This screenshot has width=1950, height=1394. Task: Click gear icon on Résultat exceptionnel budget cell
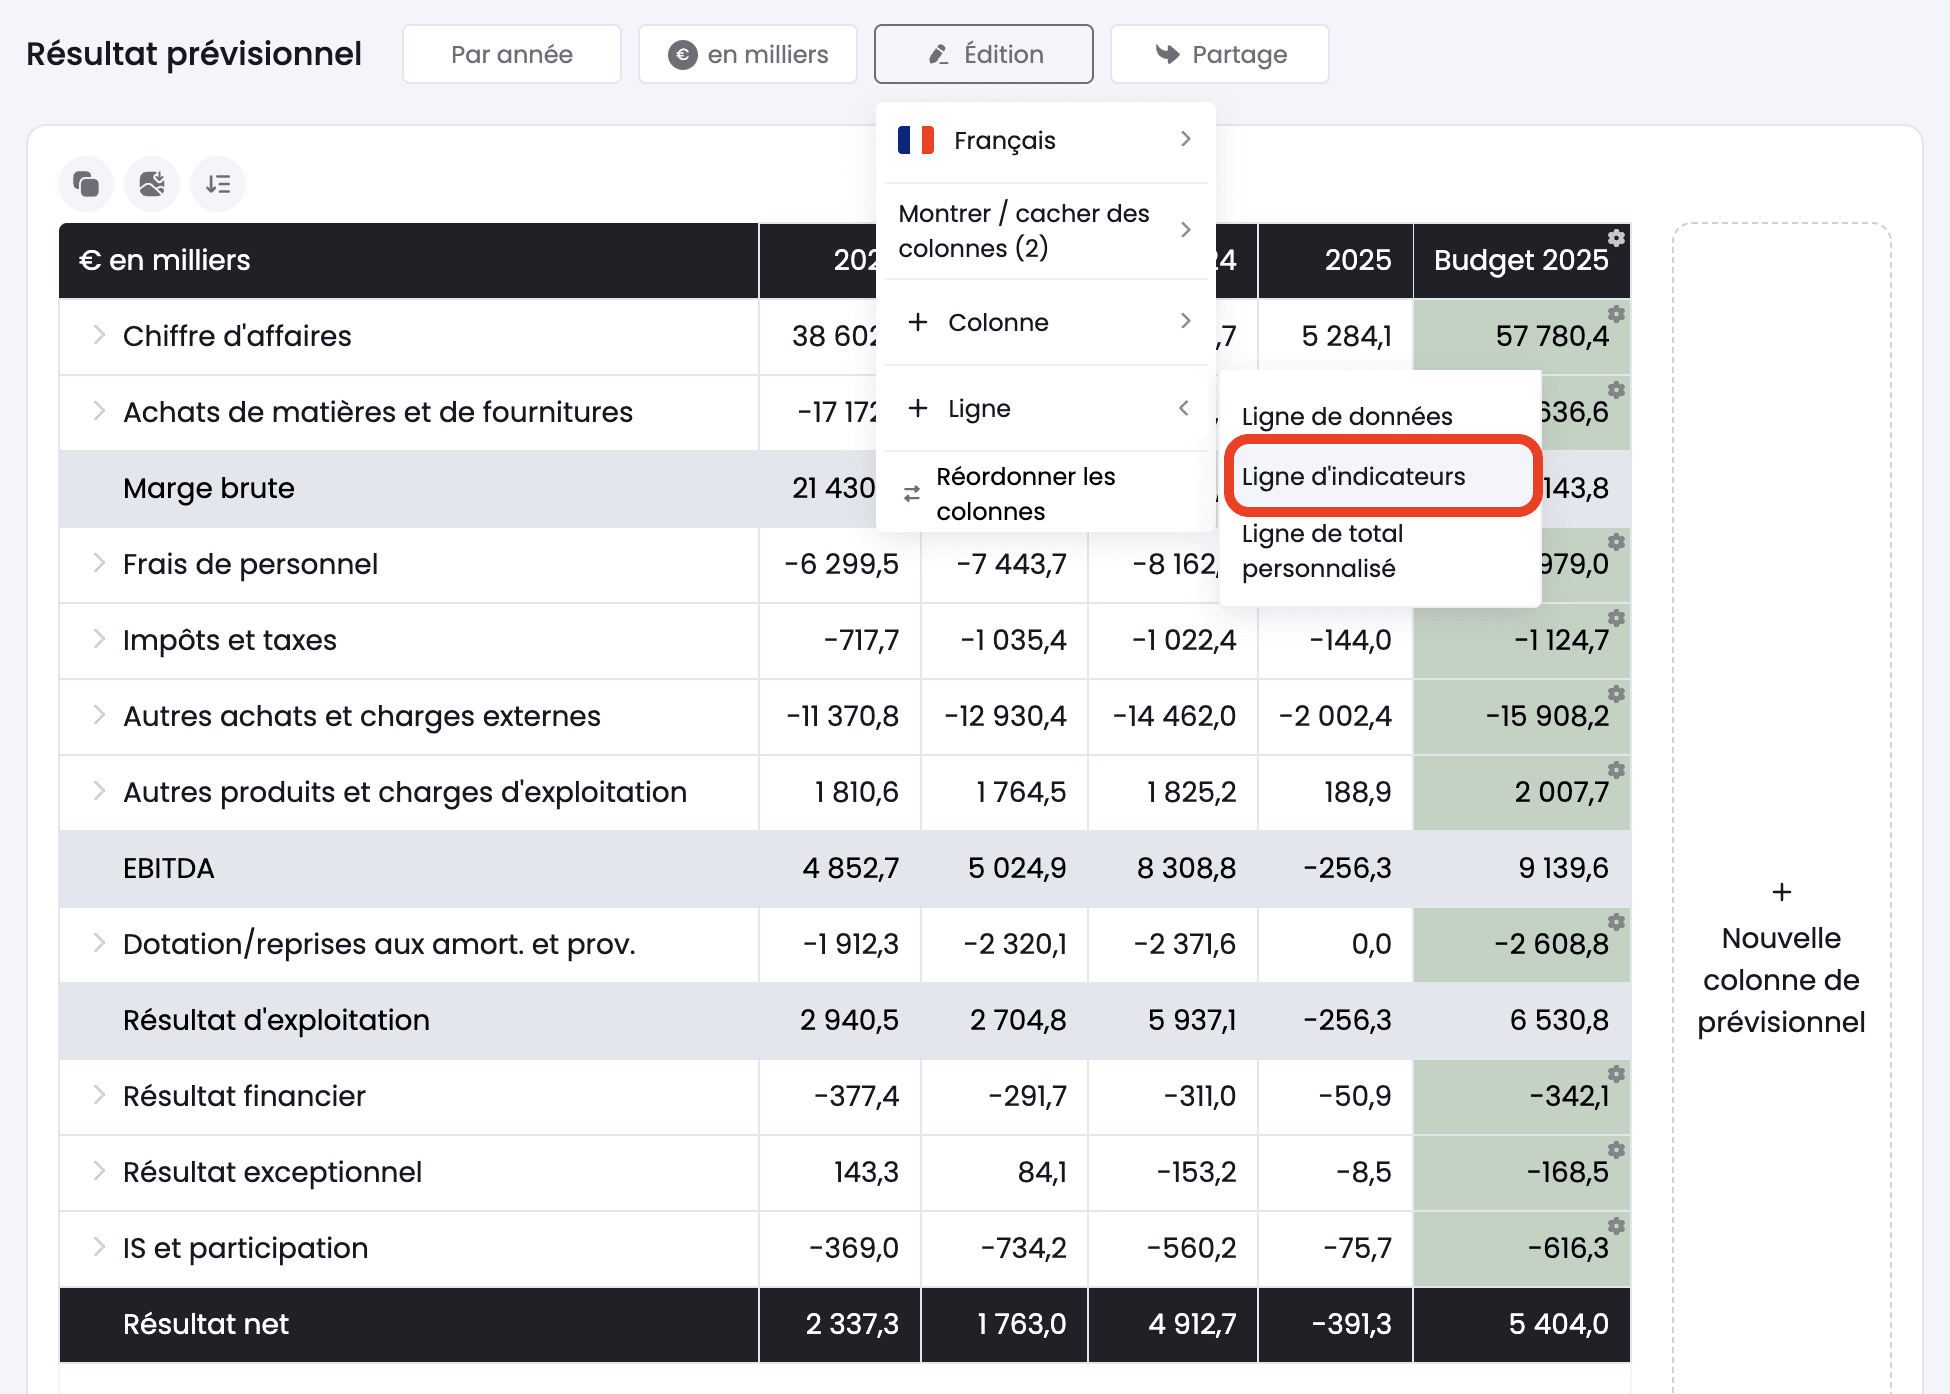coord(1616,1150)
